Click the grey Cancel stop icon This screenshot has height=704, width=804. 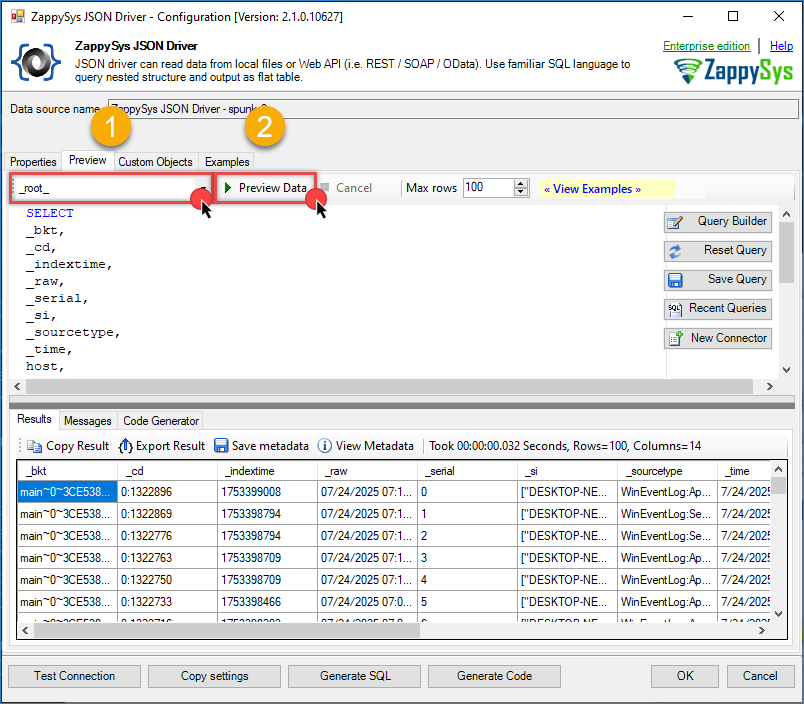(x=325, y=187)
